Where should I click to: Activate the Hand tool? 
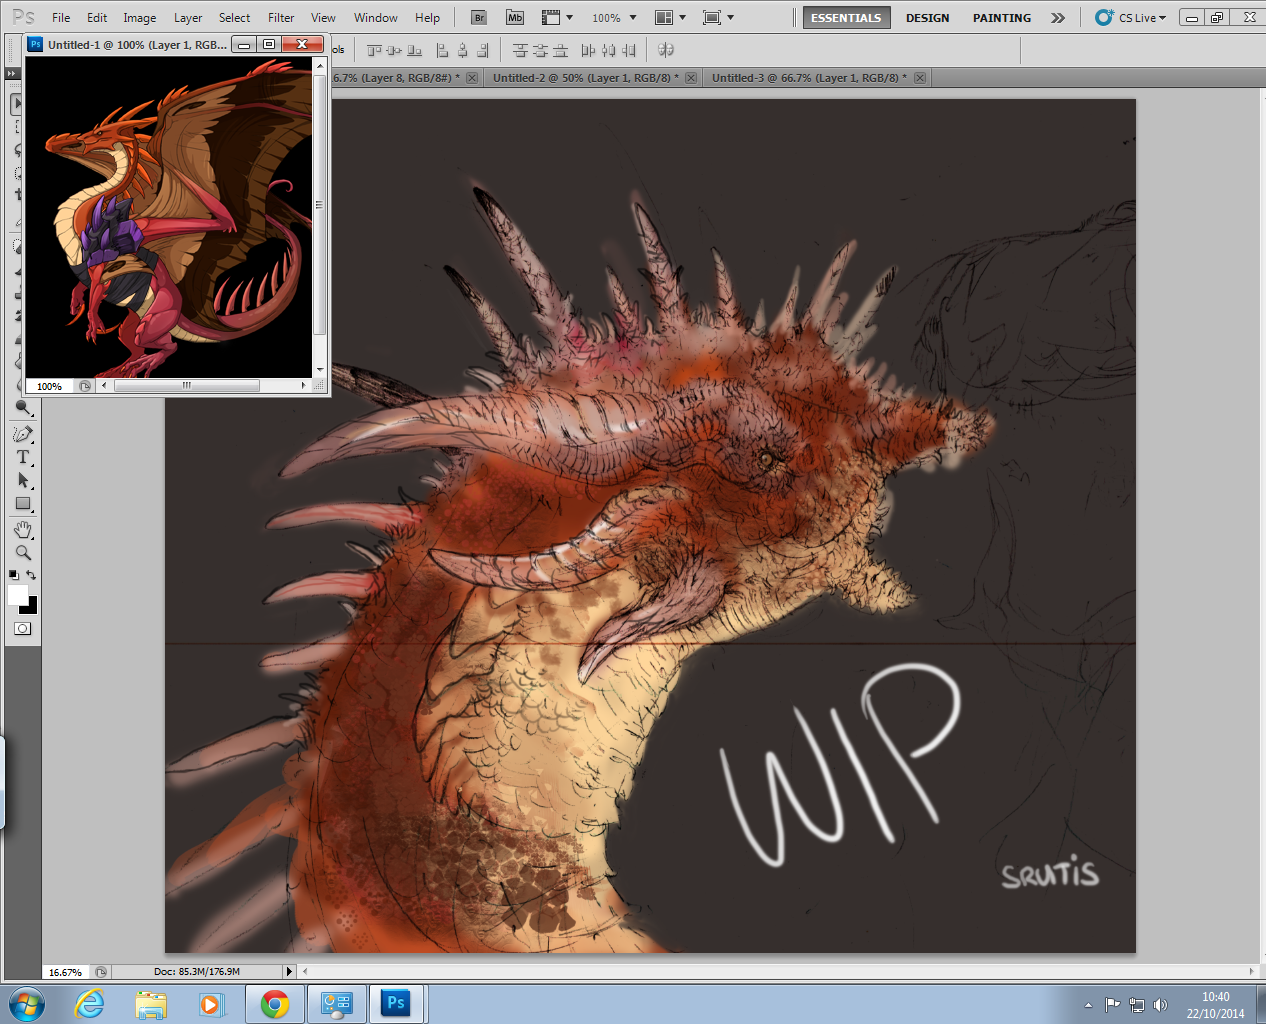click(22, 529)
